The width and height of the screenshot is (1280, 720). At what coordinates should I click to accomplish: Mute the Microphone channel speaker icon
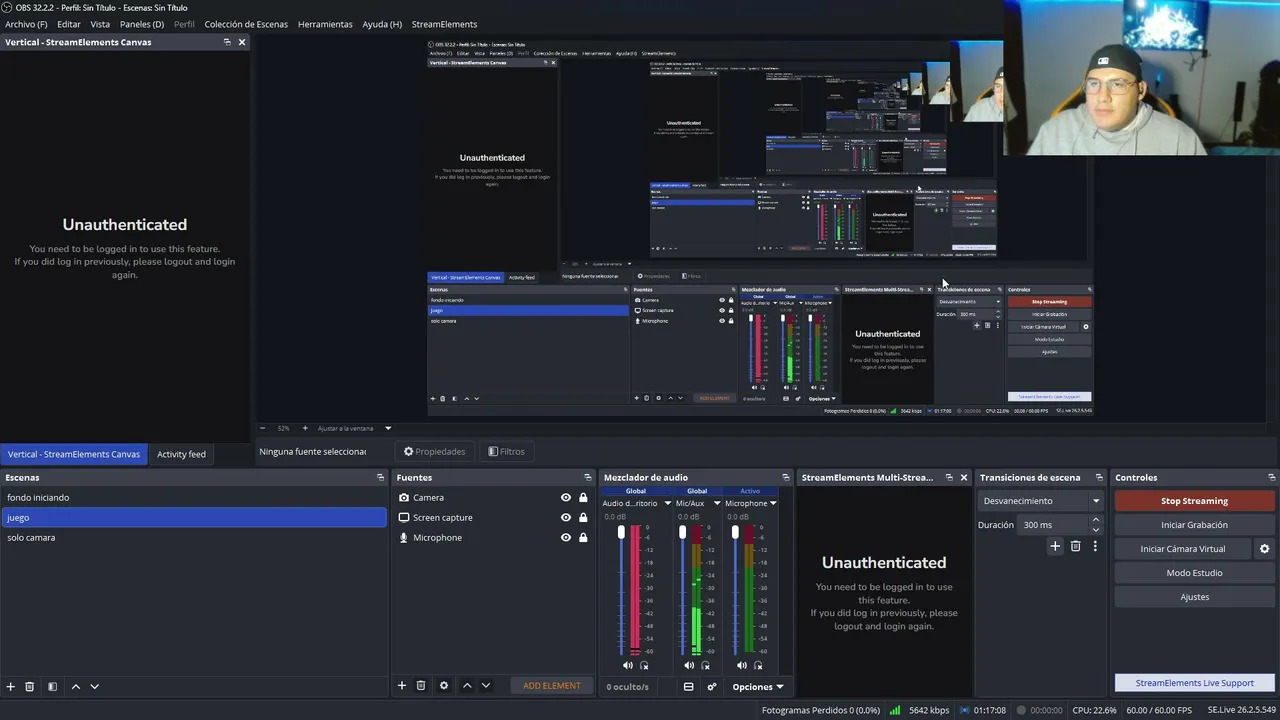click(x=741, y=665)
